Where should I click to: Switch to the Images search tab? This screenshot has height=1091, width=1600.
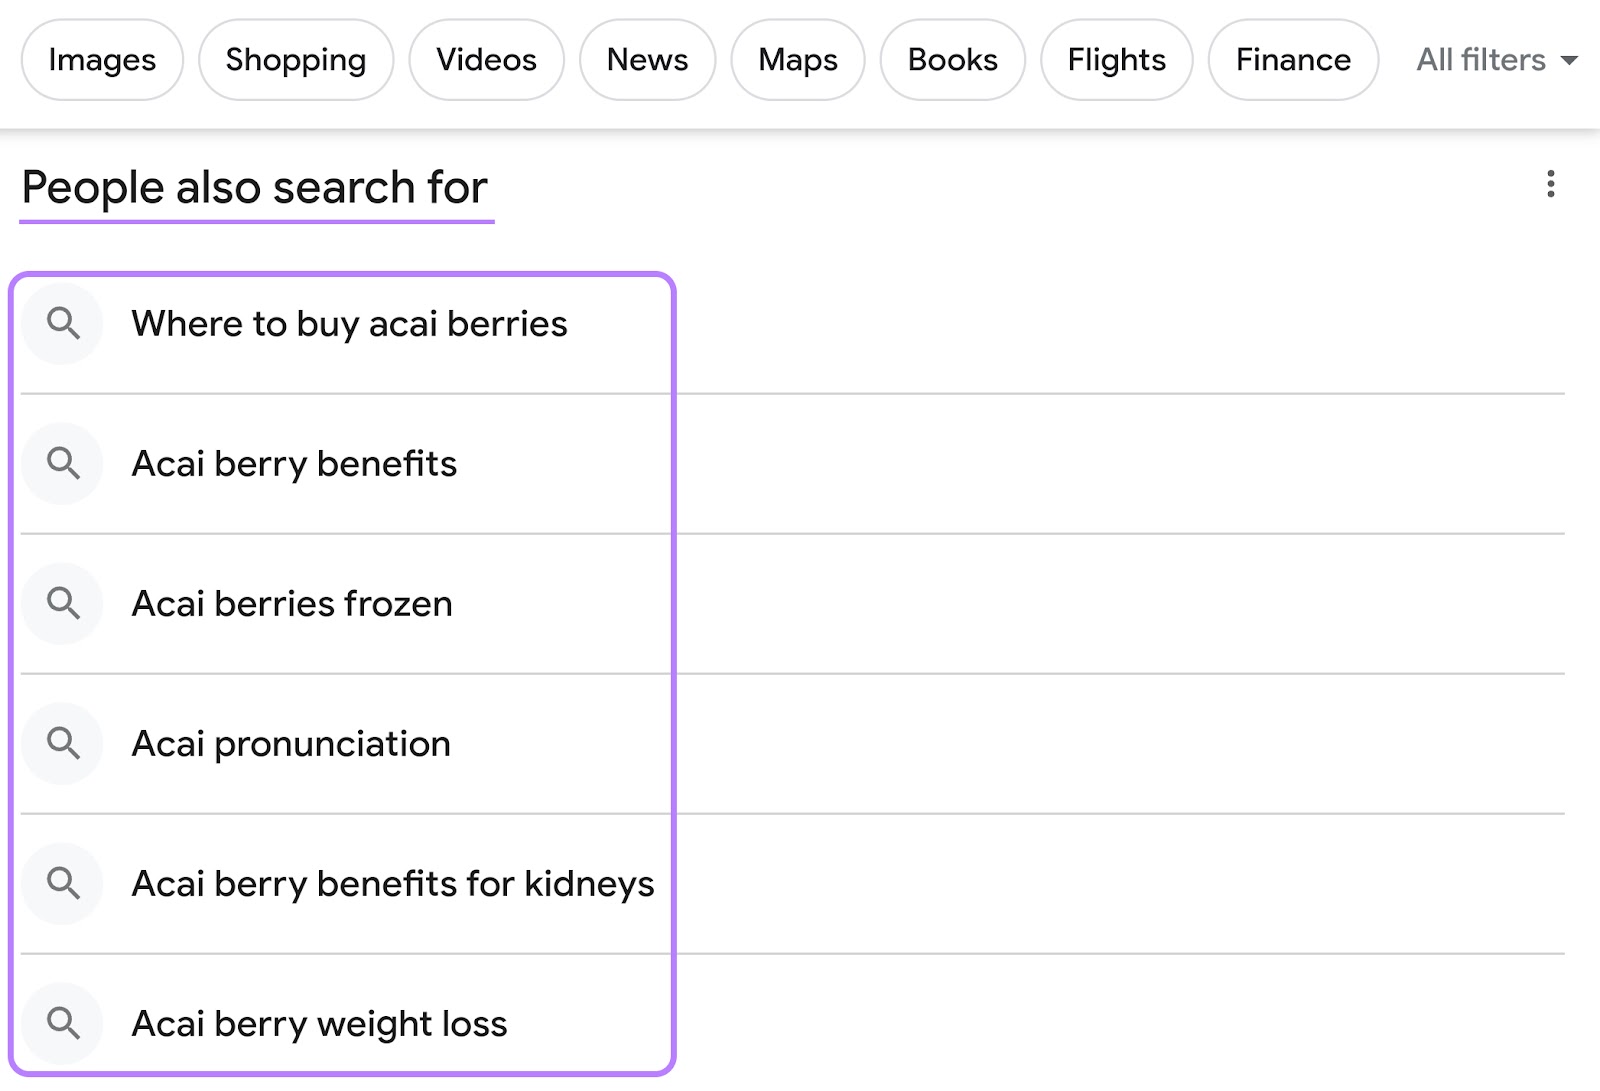101,60
